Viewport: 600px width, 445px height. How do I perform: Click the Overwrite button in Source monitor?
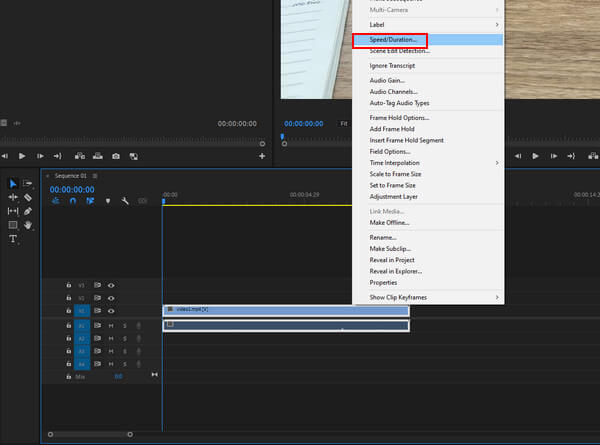click(x=98, y=156)
